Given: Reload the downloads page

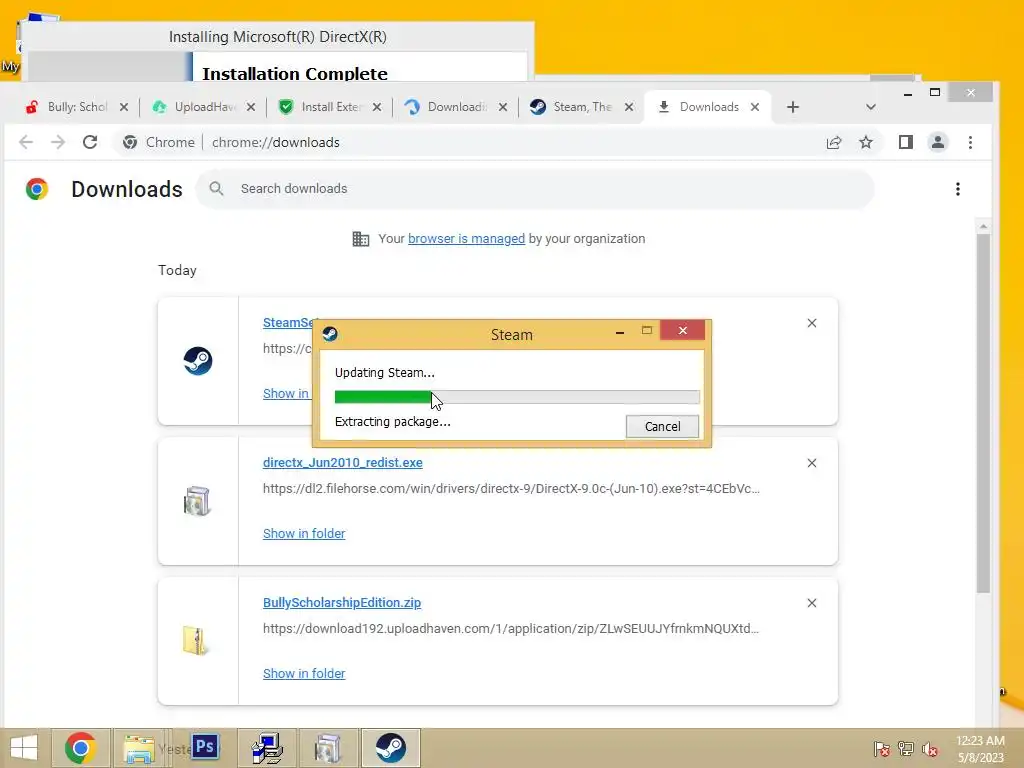Looking at the screenshot, I should coord(90,142).
